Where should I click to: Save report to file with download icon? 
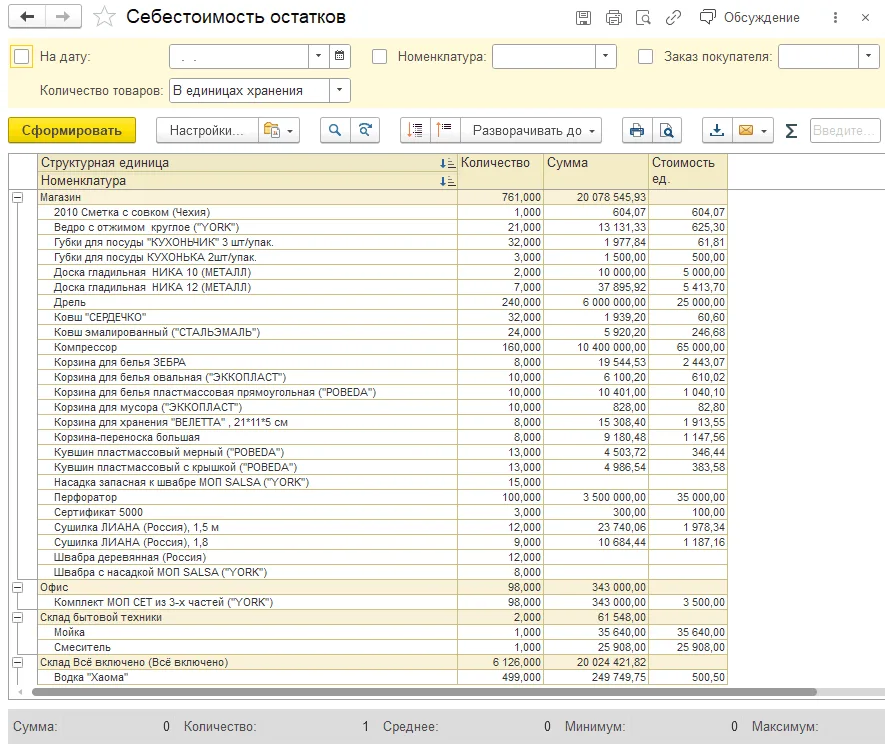(x=717, y=130)
